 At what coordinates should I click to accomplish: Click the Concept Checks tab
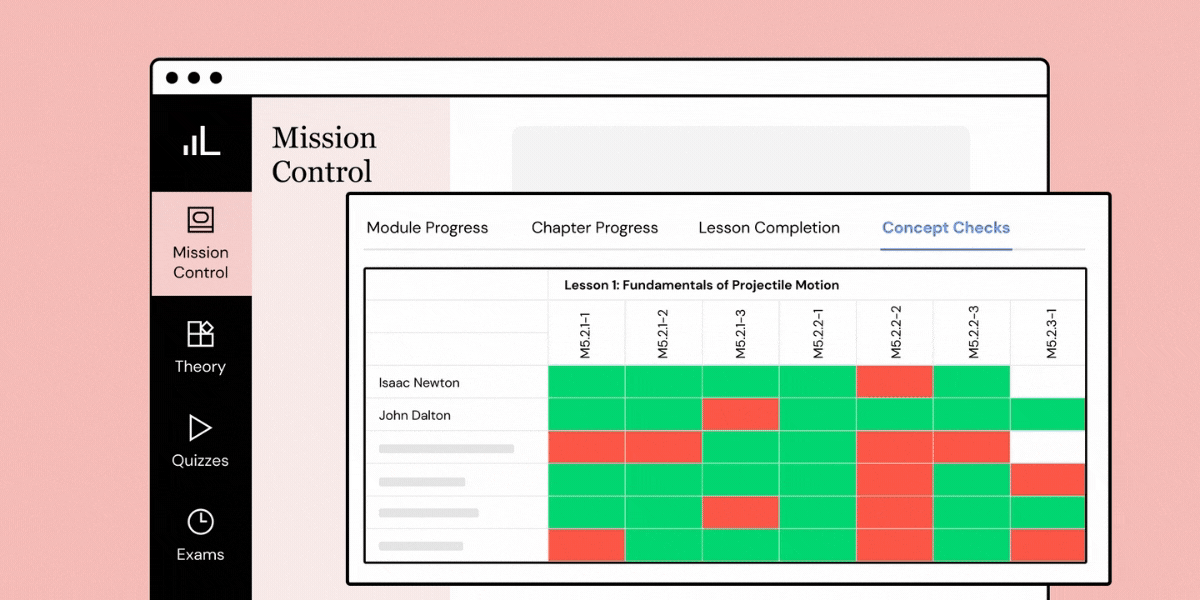[946, 228]
